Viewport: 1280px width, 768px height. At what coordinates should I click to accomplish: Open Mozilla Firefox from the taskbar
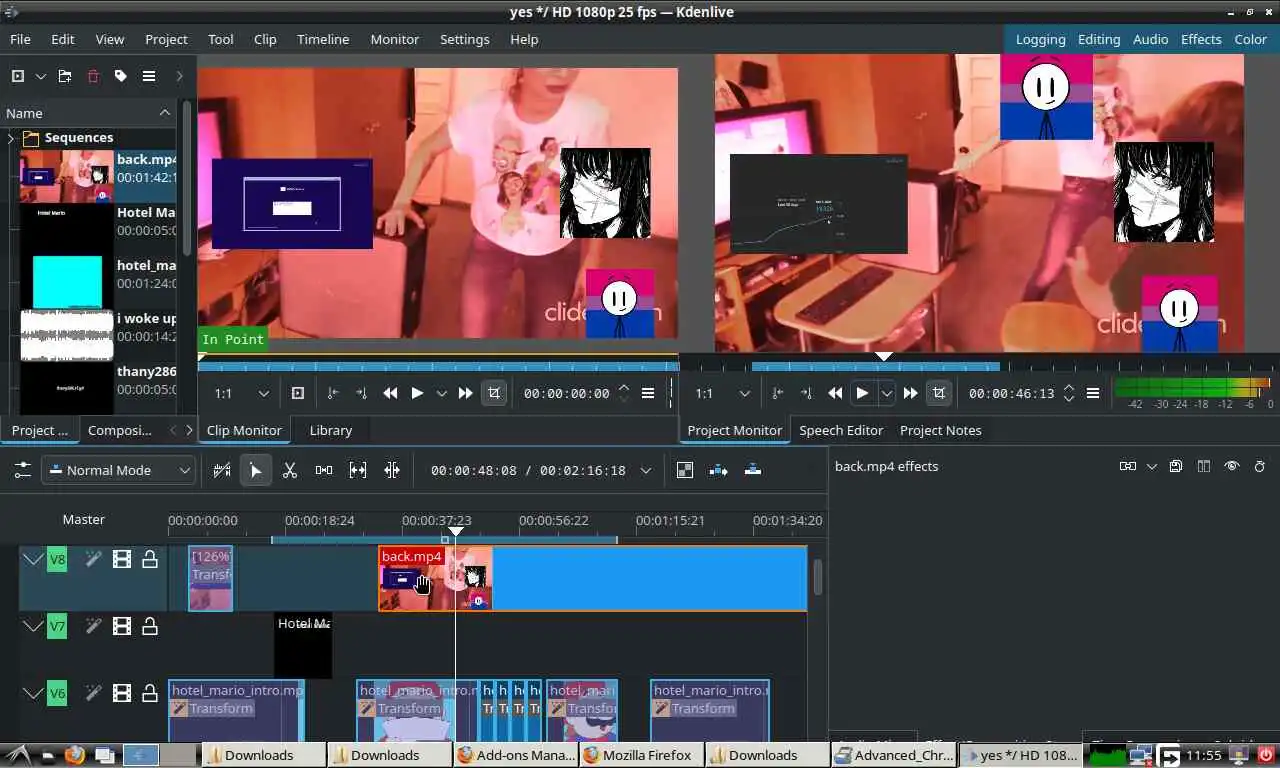click(640, 755)
